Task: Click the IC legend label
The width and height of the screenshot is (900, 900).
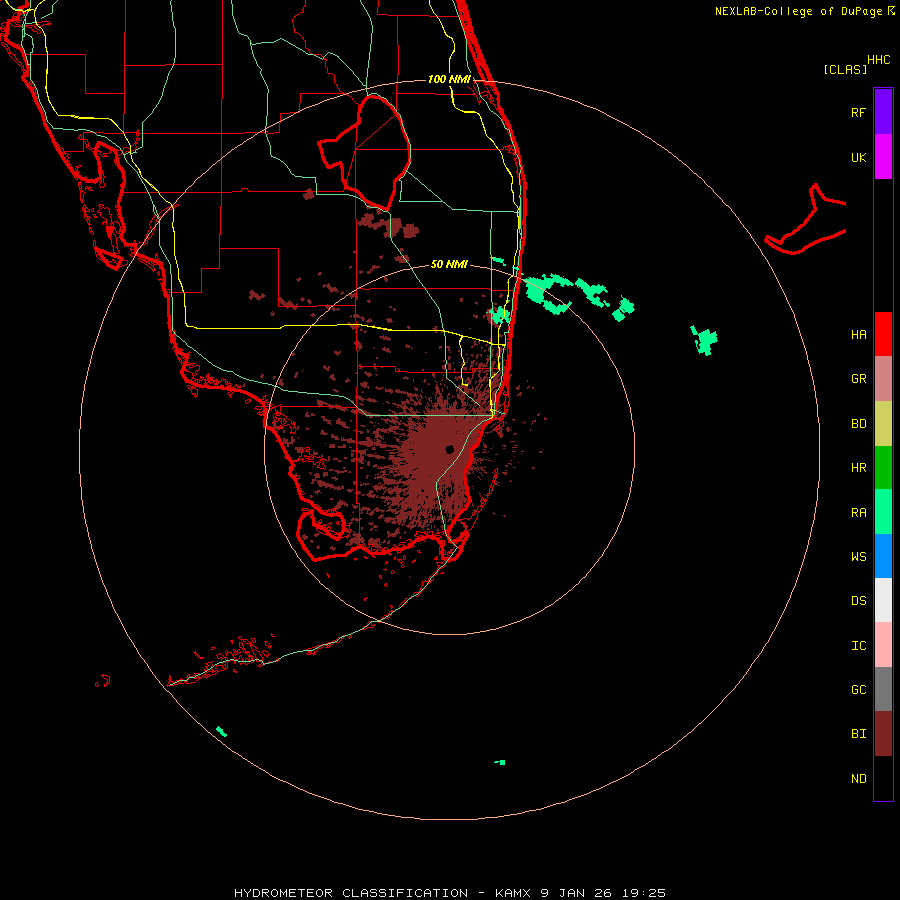Action: [x=858, y=646]
